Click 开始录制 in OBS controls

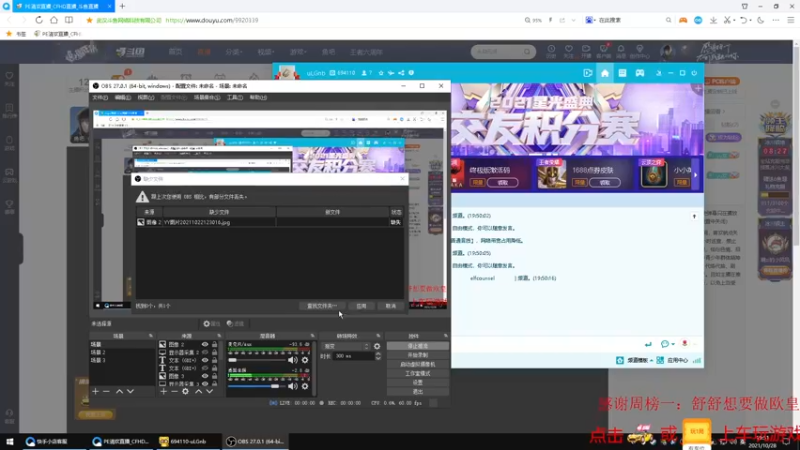(x=418, y=355)
